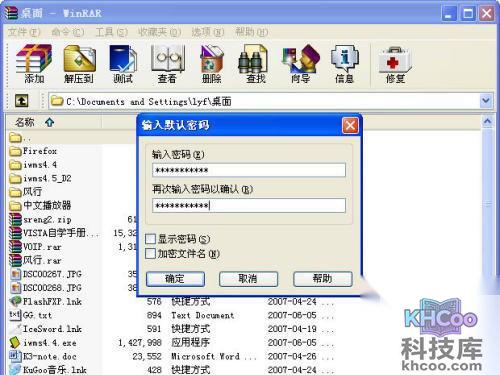The image size is (500, 375).
Task: Select the IceSword.lnk shortcut
Action: (46, 329)
